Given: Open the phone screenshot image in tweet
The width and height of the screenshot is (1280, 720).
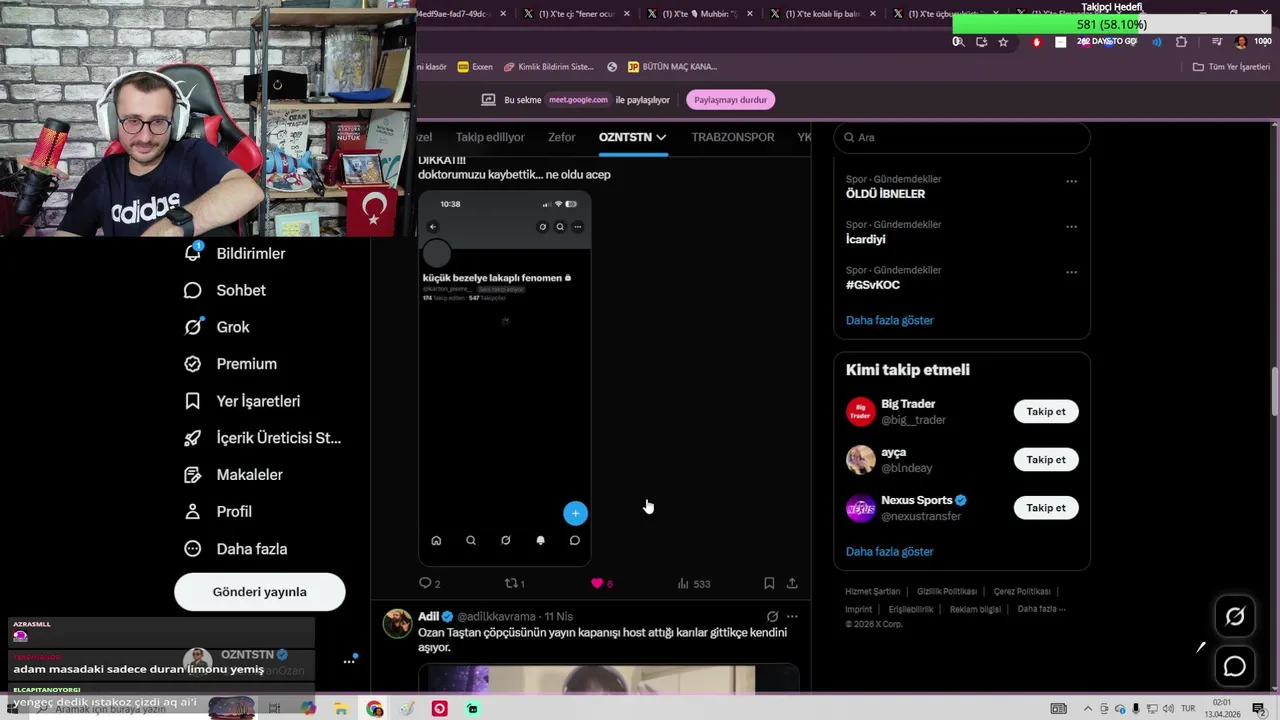Looking at the screenshot, I should coord(505,378).
